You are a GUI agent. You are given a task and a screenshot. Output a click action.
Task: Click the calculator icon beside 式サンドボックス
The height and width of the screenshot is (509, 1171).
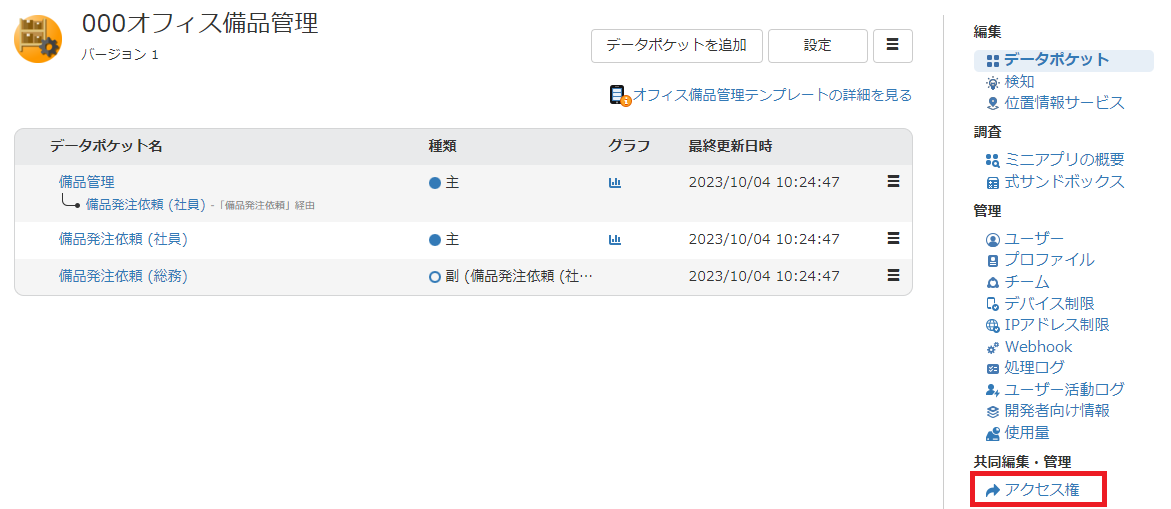(x=993, y=182)
